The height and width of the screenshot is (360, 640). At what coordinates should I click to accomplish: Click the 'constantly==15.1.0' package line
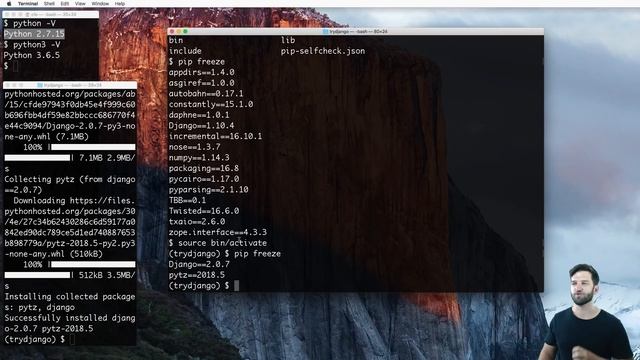pos(211,104)
